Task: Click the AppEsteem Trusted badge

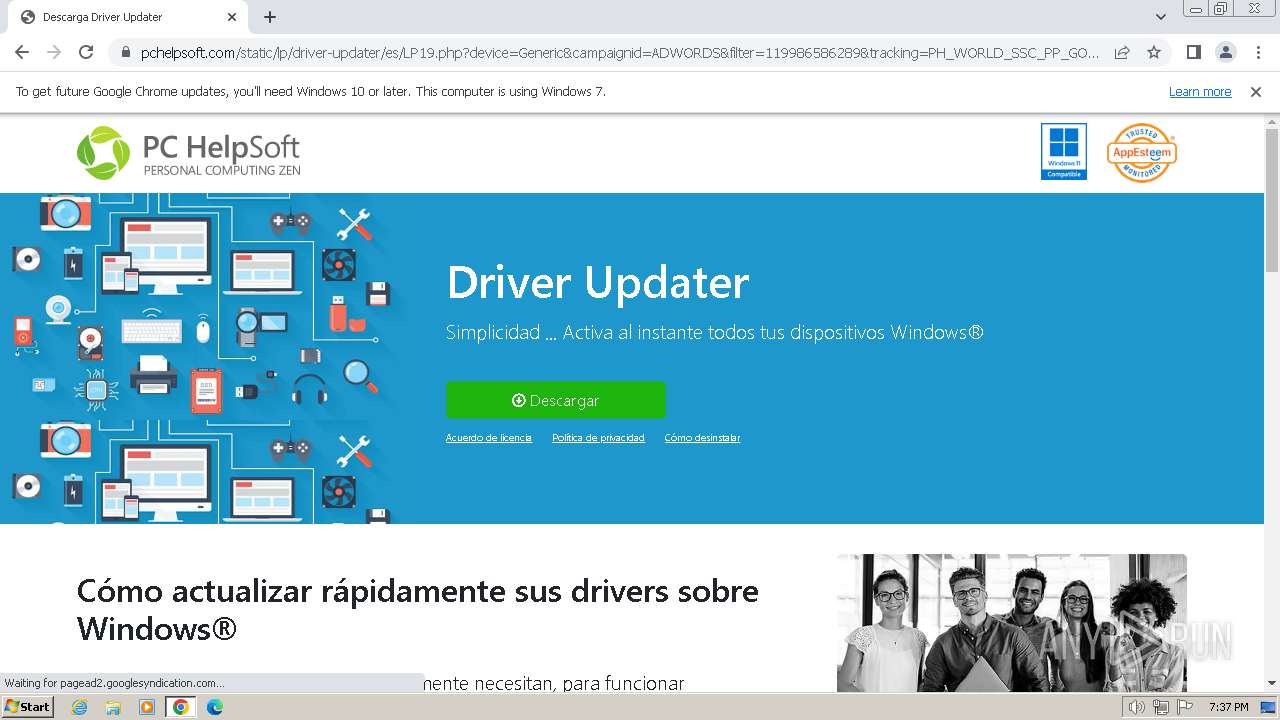Action: click(x=1141, y=153)
